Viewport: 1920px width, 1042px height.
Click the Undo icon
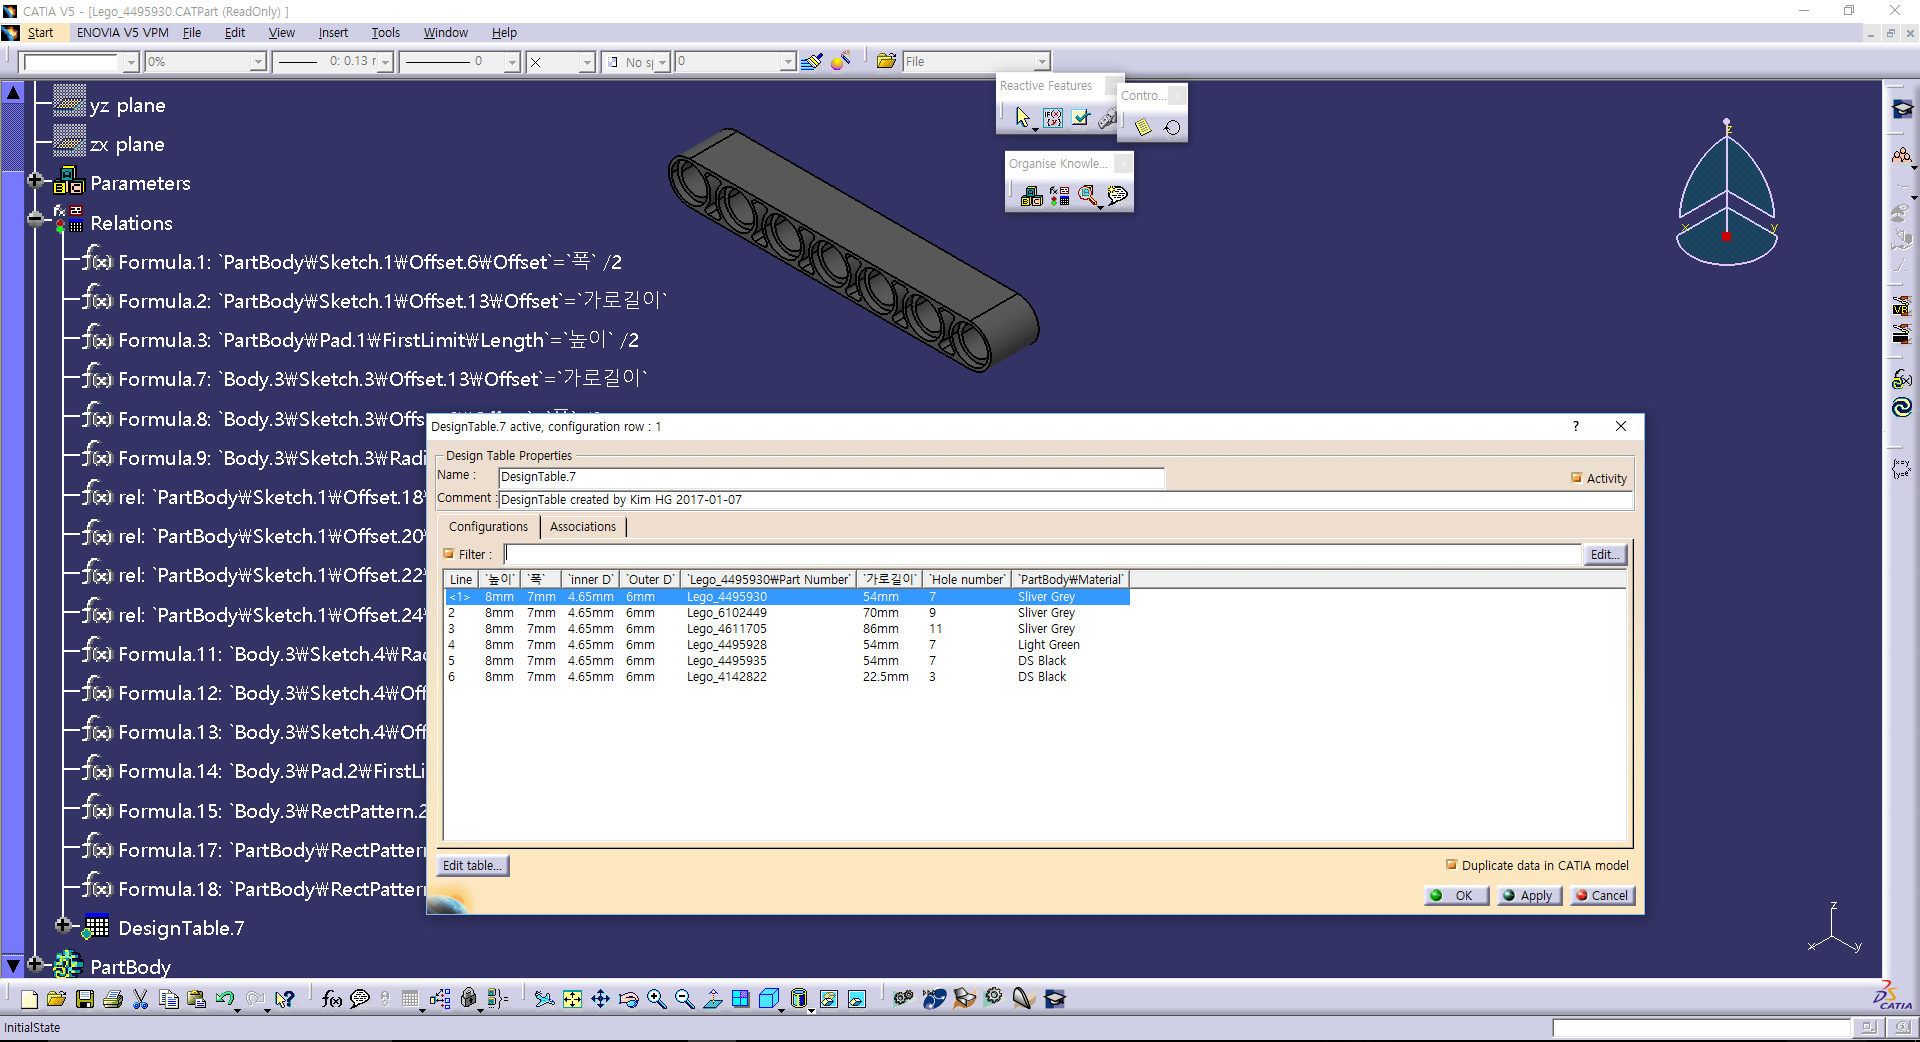click(225, 999)
